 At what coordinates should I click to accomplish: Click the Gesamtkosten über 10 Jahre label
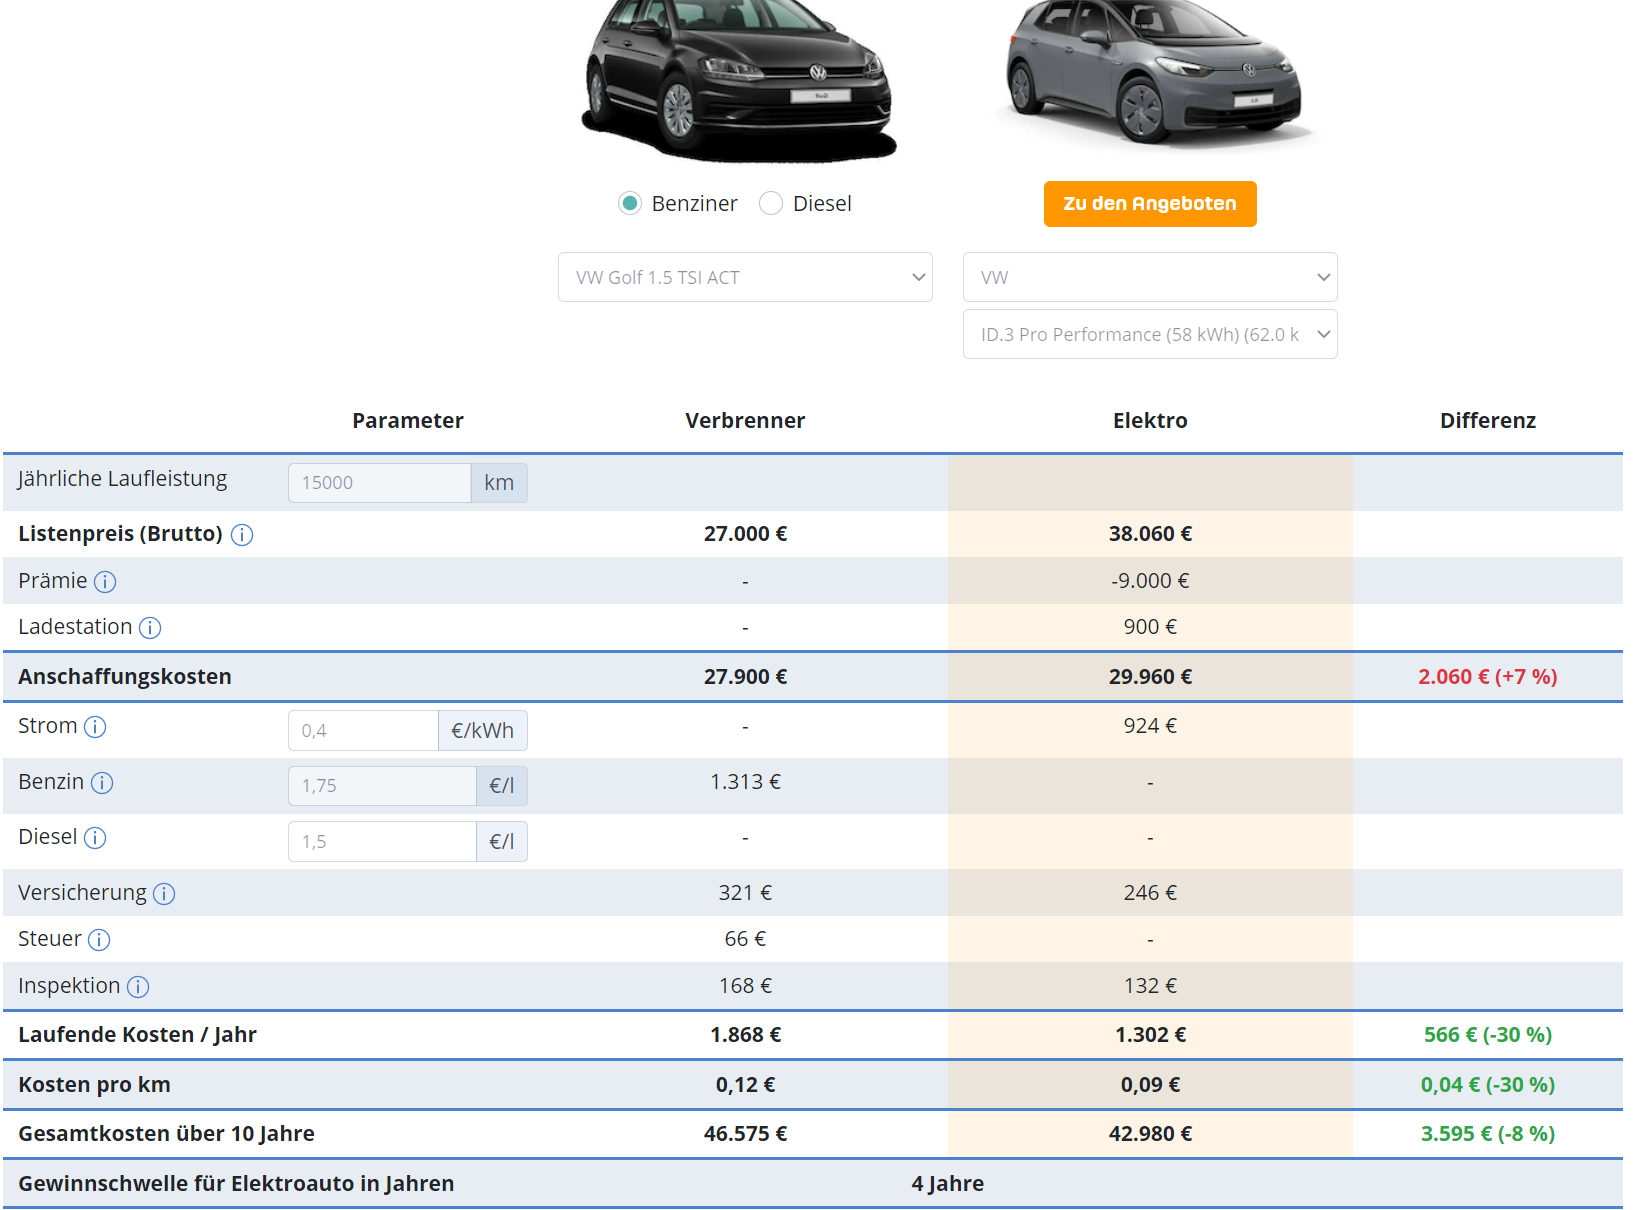166,1134
